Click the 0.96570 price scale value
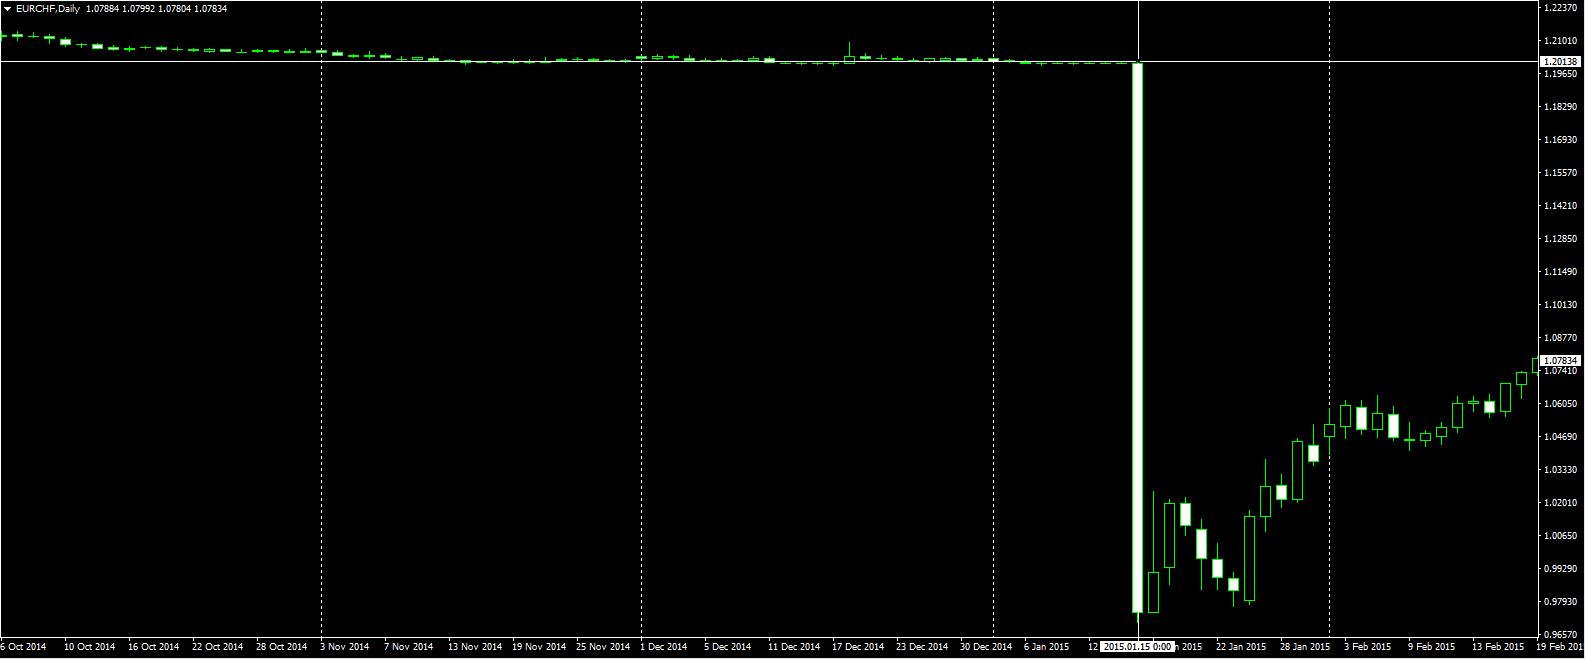The image size is (1586, 660). click(x=1560, y=635)
